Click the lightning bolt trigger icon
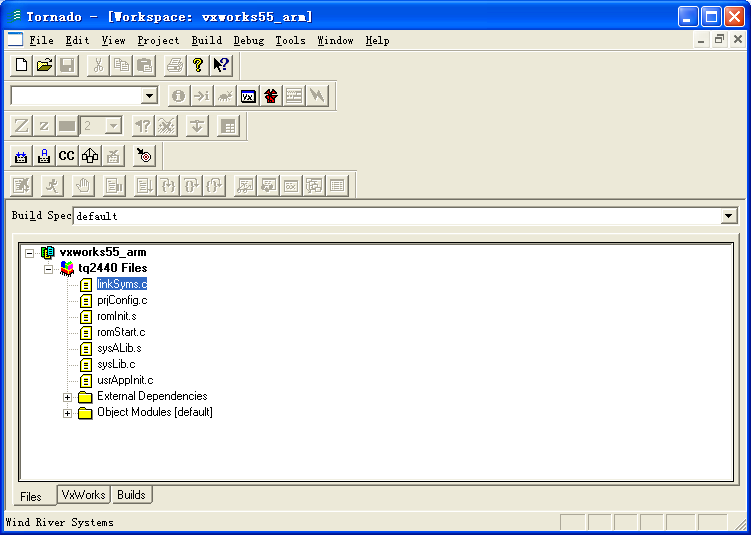This screenshot has width=751, height=535. click(x=317, y=96)
